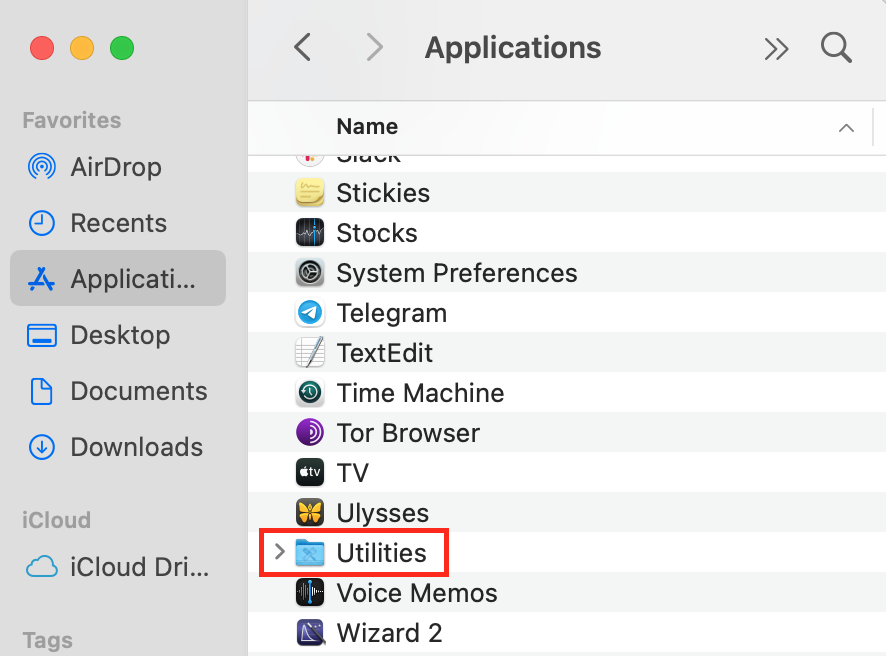Select AirDrop in the Favorites sidebar
The height and width of the screenshot is (656, 886).
[116, 167]
